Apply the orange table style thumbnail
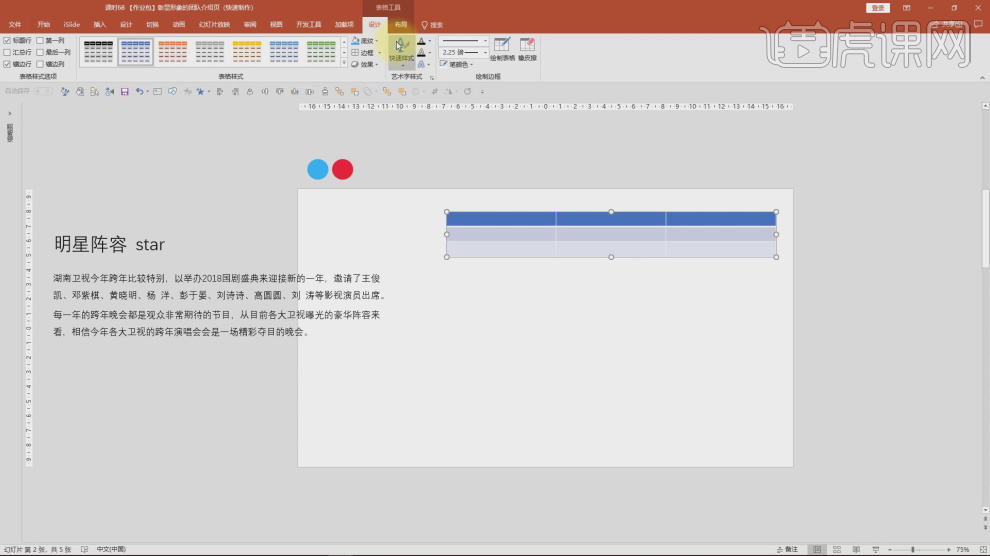Image resolution: width=990 pixels, height=556 pixels. tap(172, 52)
